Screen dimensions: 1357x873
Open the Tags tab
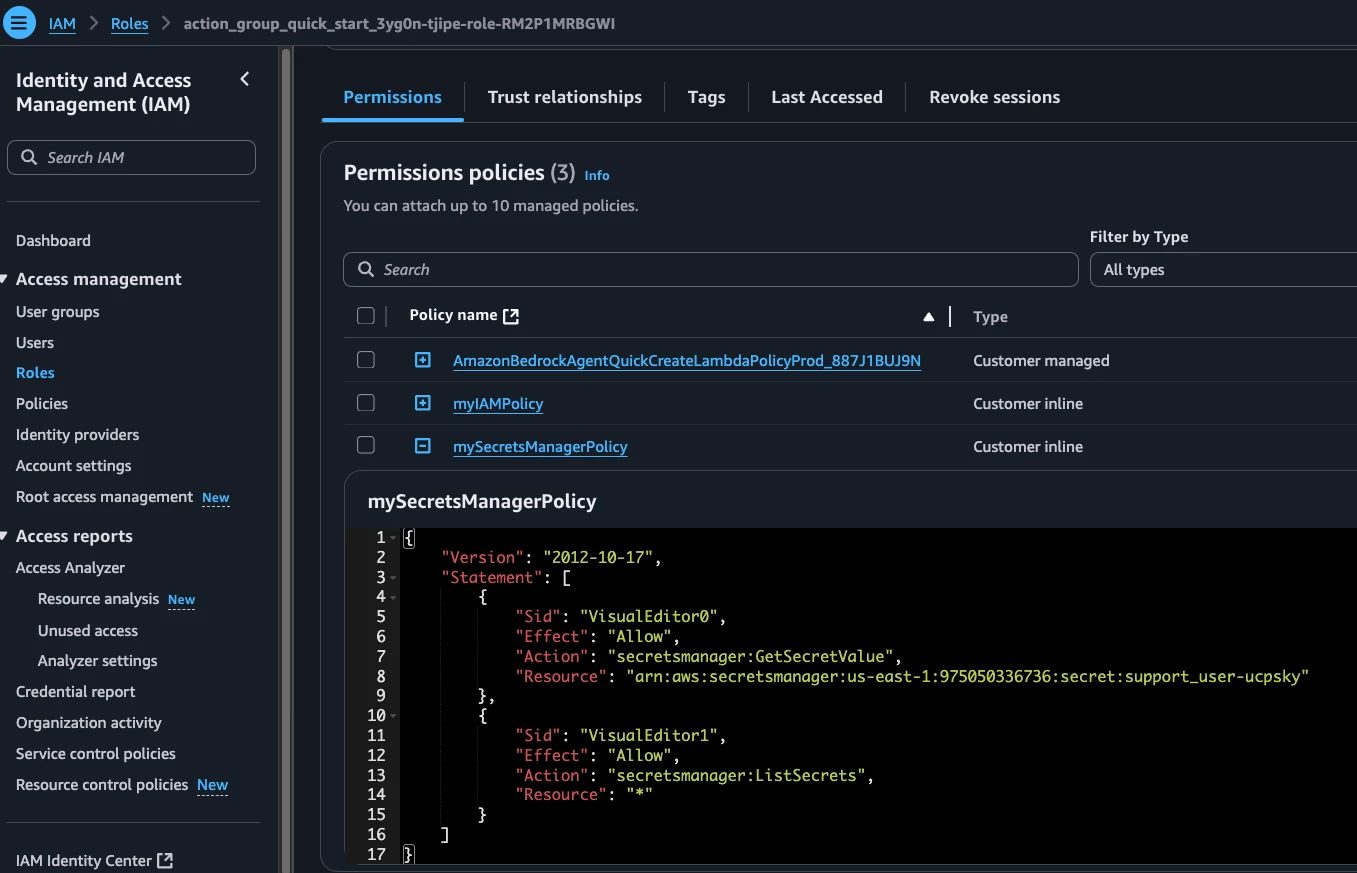(706, 97)
